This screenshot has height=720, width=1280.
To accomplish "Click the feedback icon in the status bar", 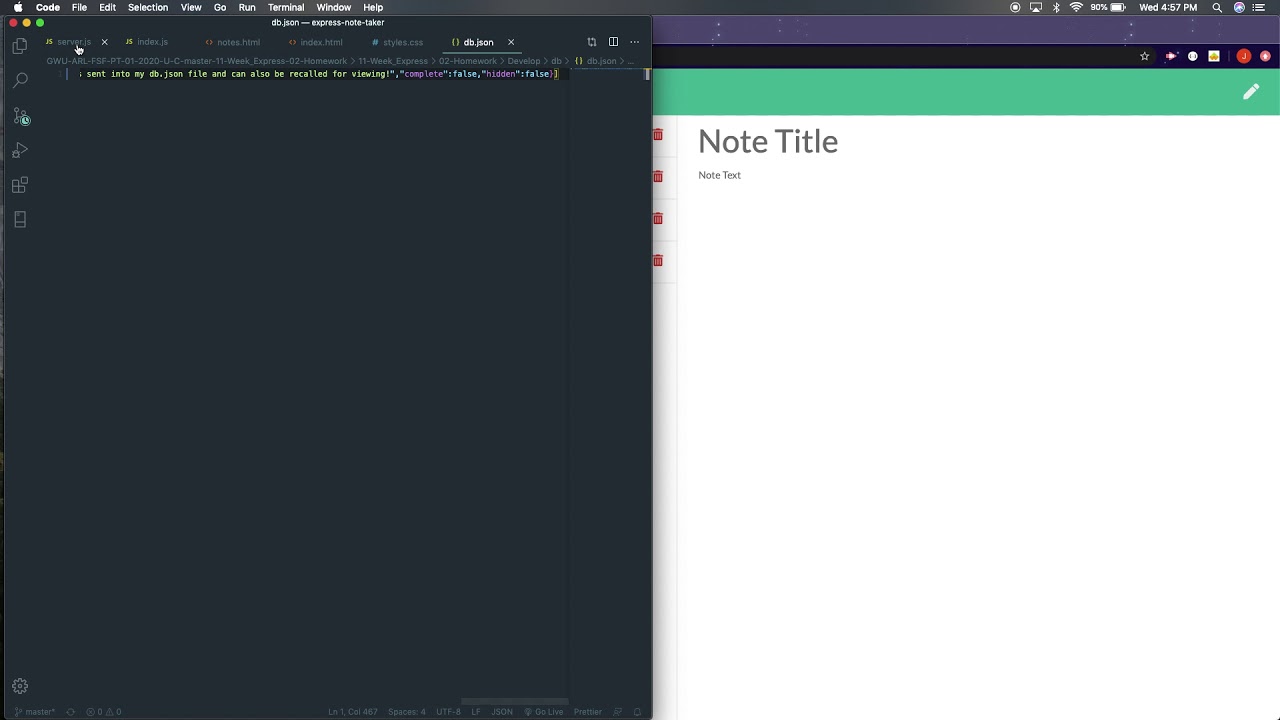I will click(618, 712).
